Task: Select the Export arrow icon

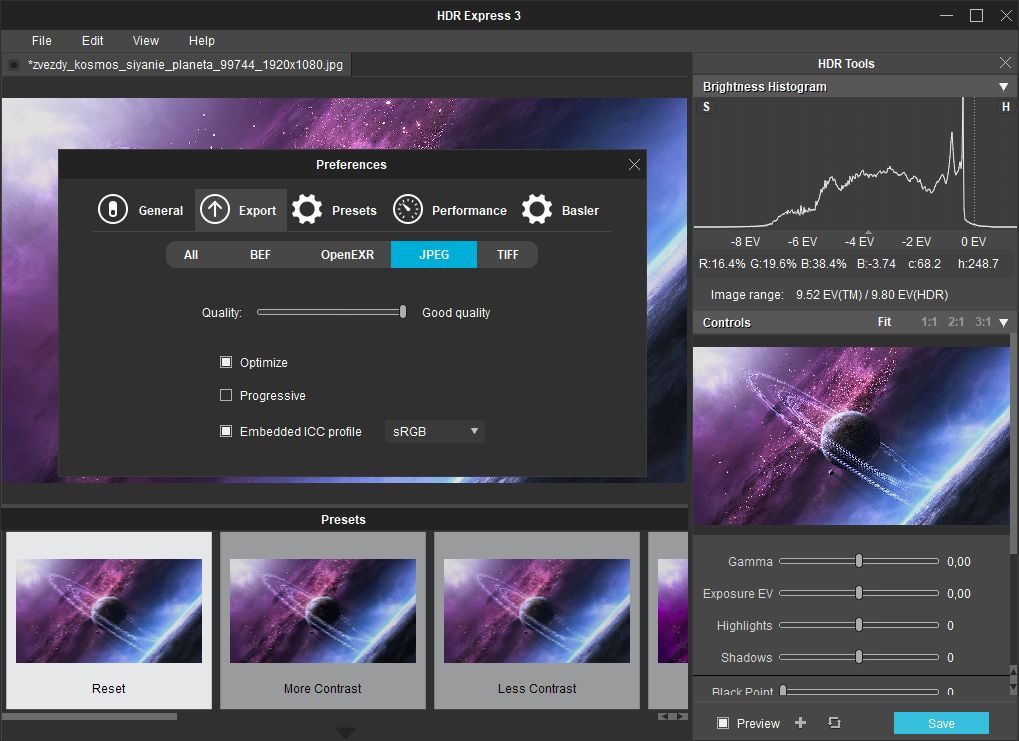Action: pyautogui.click(x=214, y=210)
